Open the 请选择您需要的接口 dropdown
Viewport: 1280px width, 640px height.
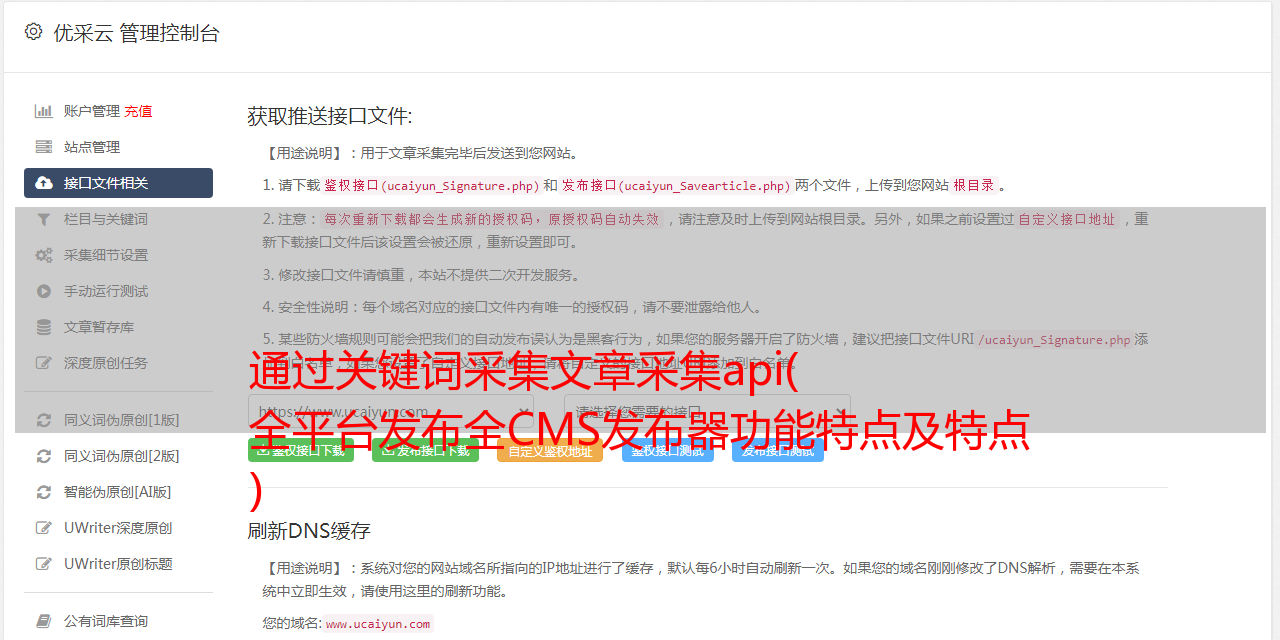pyautogui.click(x=707, y=412)
